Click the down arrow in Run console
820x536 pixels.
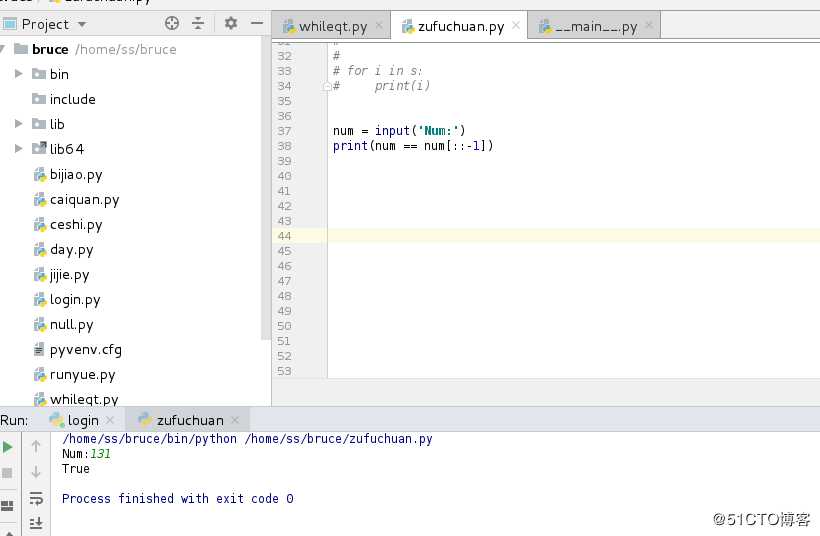pos(36,472)
